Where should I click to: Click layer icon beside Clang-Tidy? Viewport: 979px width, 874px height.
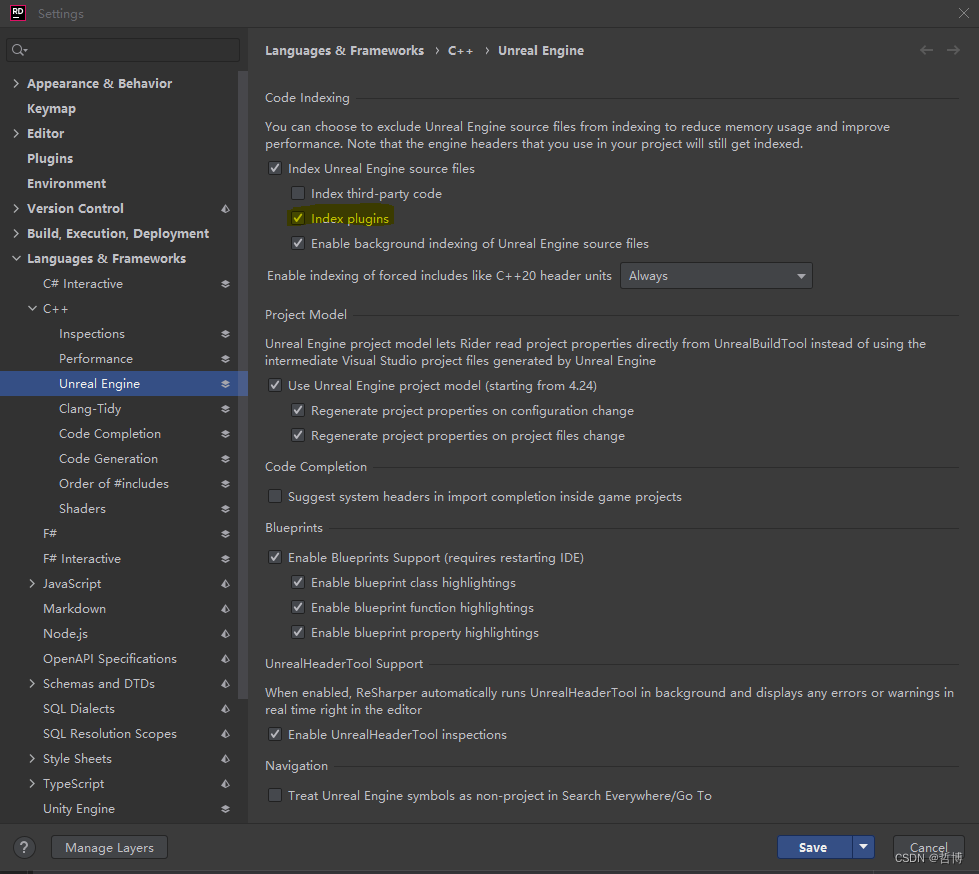point(225,408)
